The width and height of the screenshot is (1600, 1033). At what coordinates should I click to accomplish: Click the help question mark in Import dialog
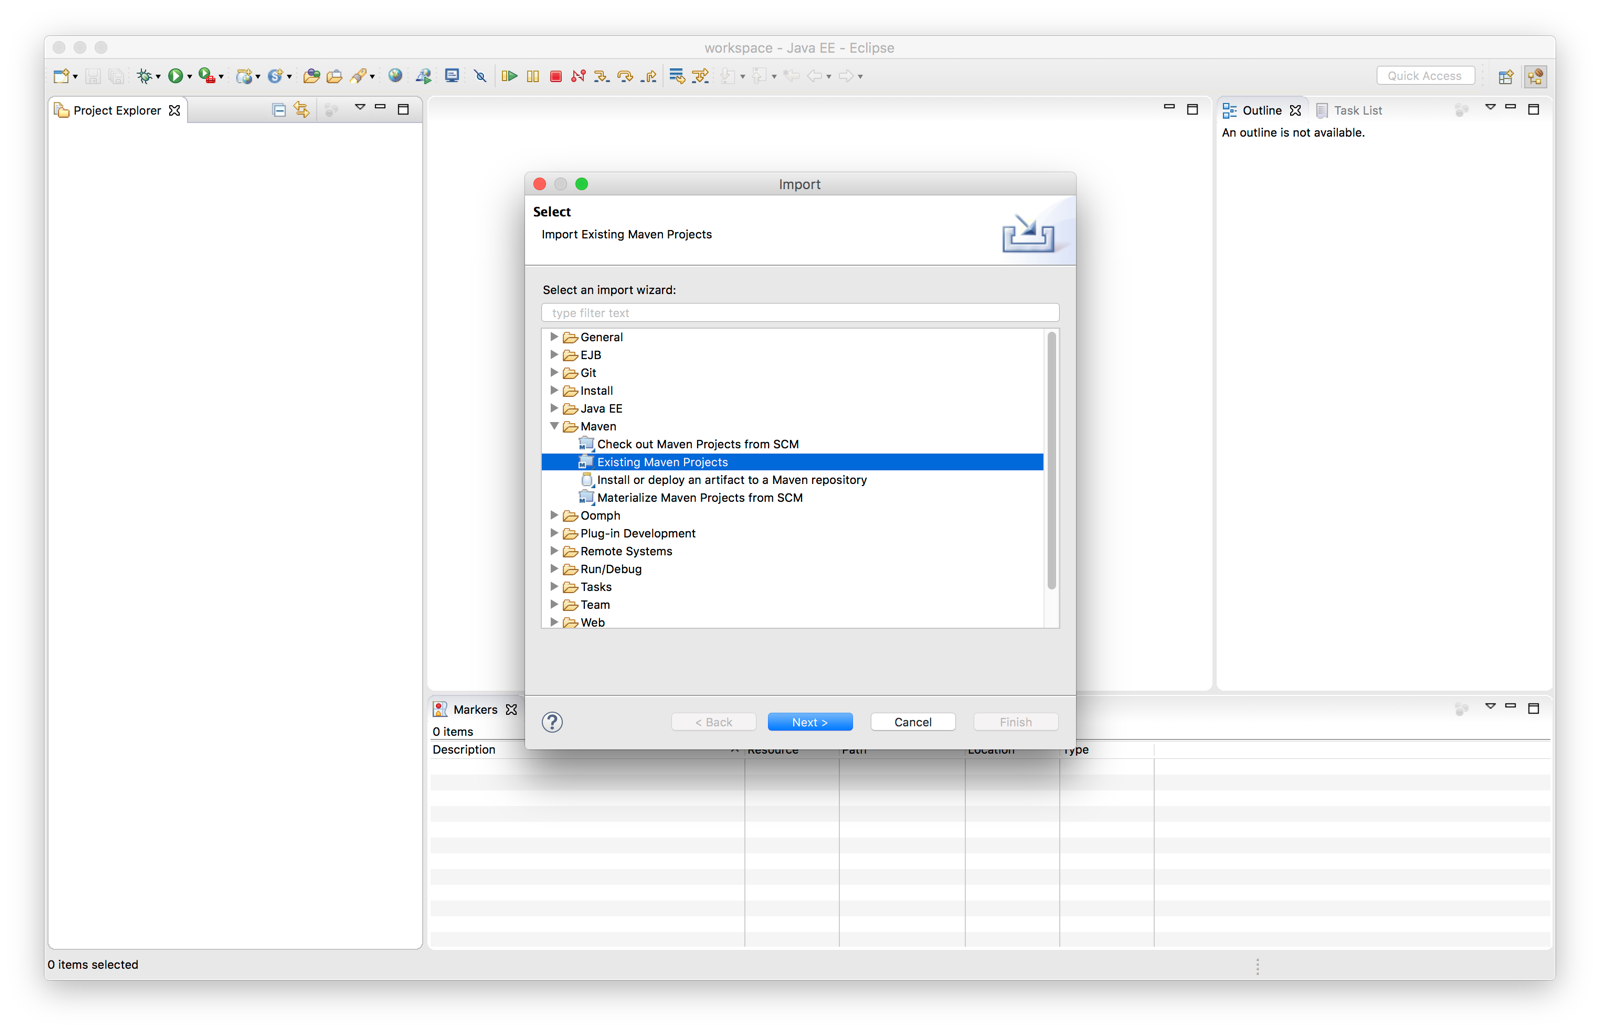552,722
